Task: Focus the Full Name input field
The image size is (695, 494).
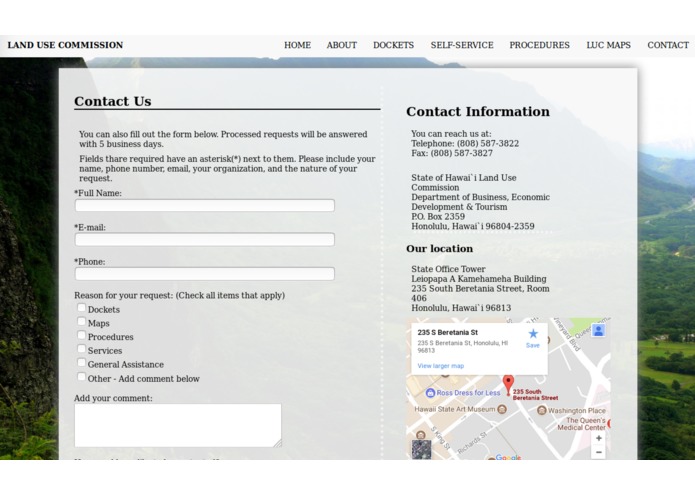Action: pyautogui.click(x=205, y=206)
